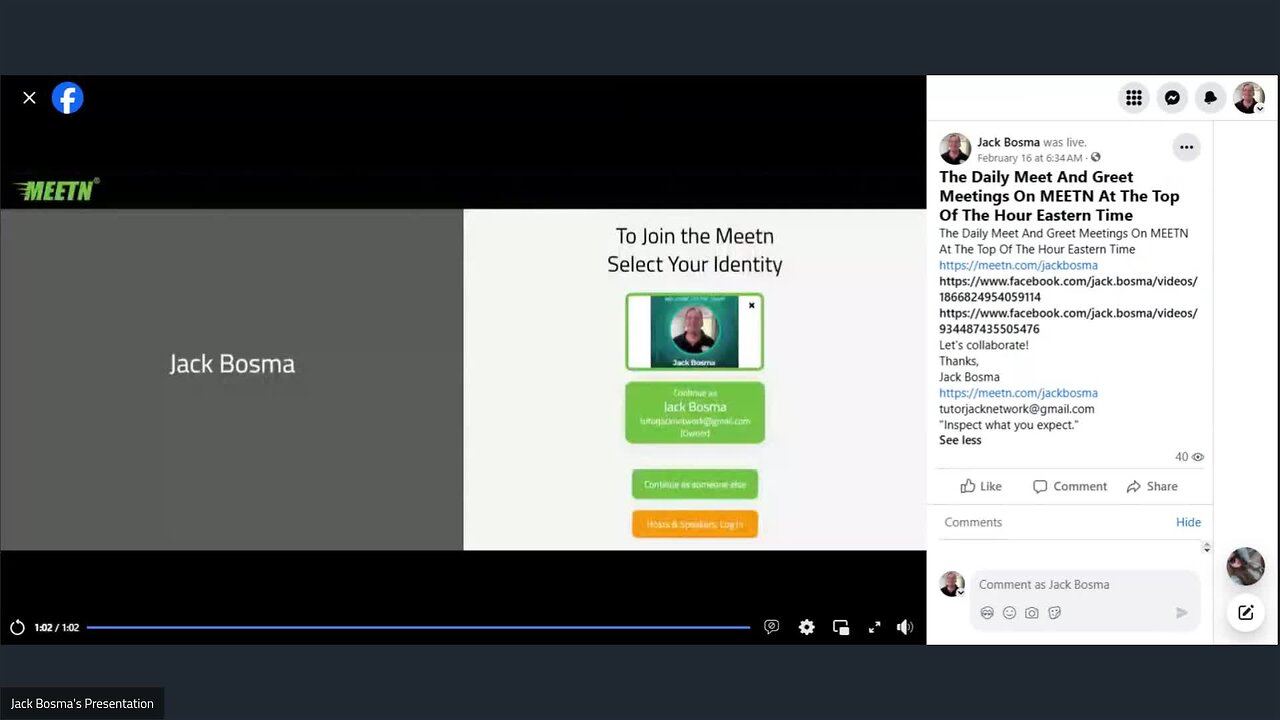Screen dimensions: 1280x720
Task: Open the account profile menu at top right
Action: pos(1249,98)
